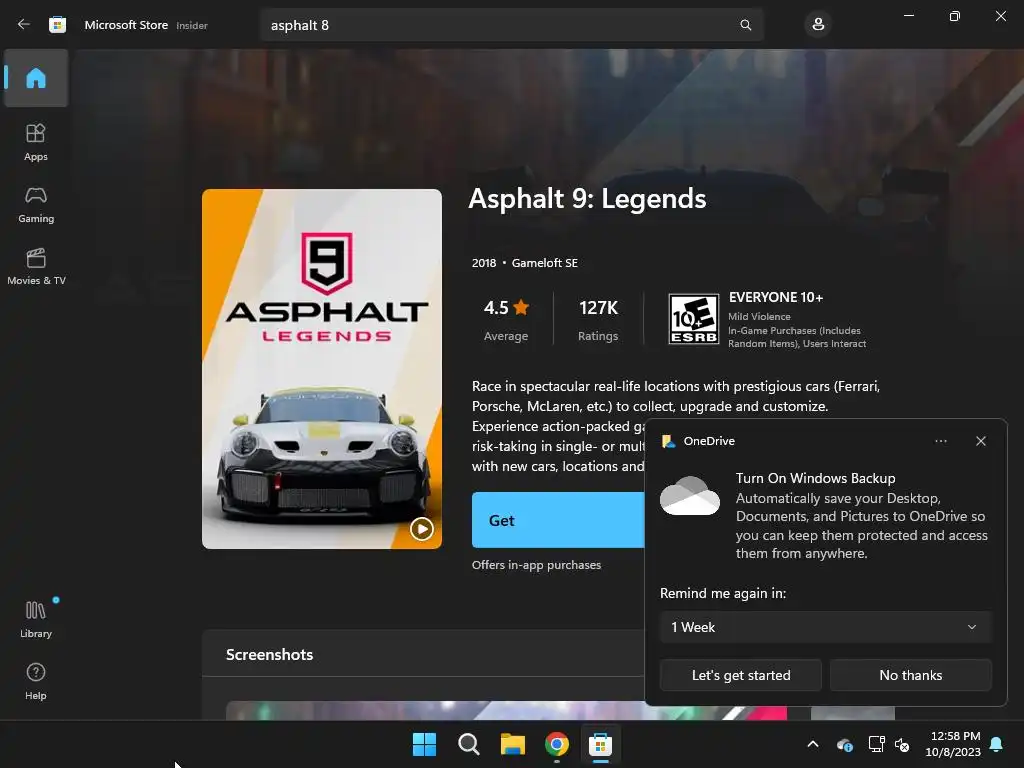Open the Movies & TV section

click(36, 266)
